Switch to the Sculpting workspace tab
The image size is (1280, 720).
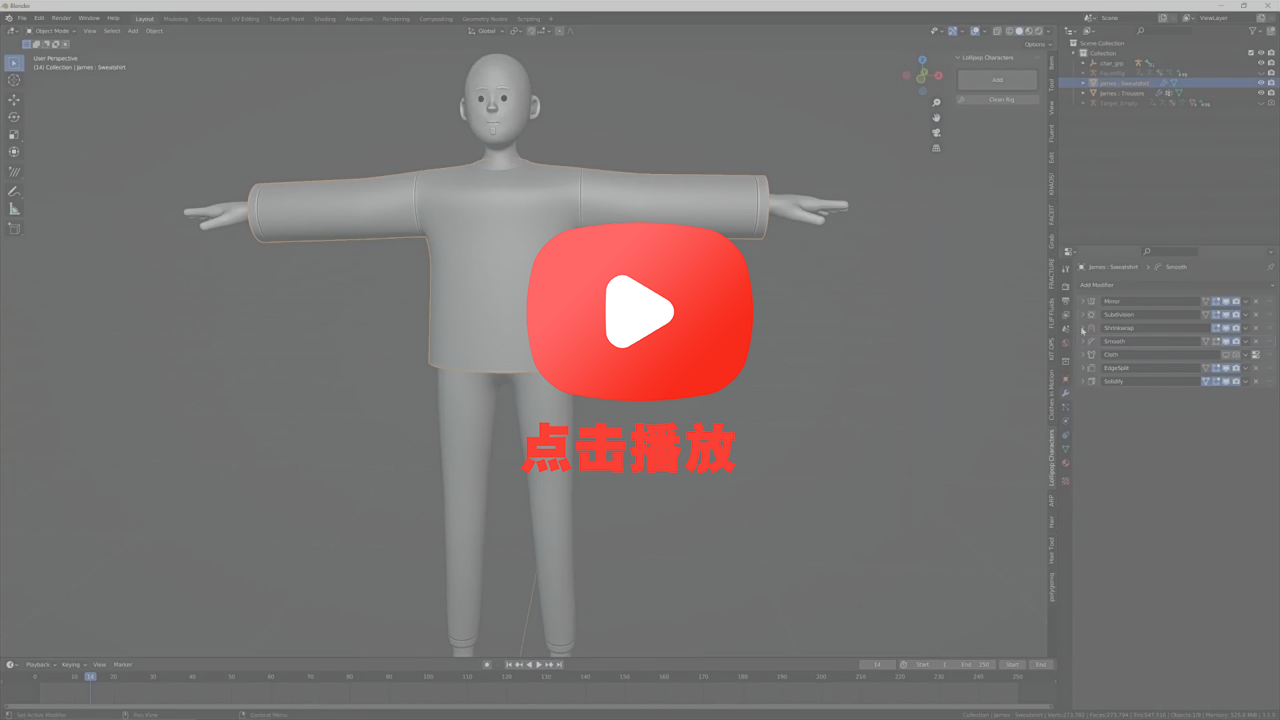(210, 18)
